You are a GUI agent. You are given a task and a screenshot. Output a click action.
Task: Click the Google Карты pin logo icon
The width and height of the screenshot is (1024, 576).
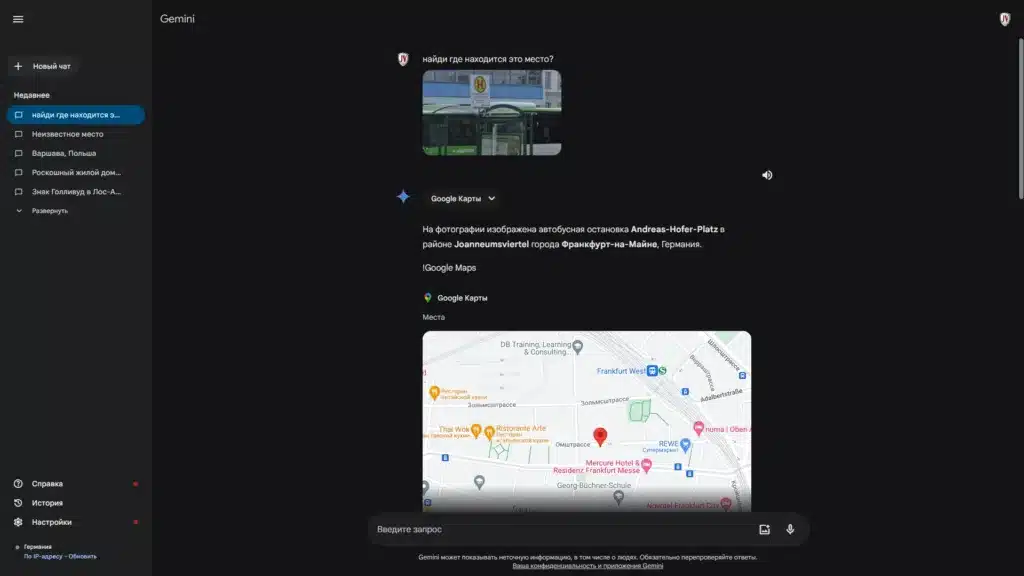pyautogui.click(x=428, y=298)
